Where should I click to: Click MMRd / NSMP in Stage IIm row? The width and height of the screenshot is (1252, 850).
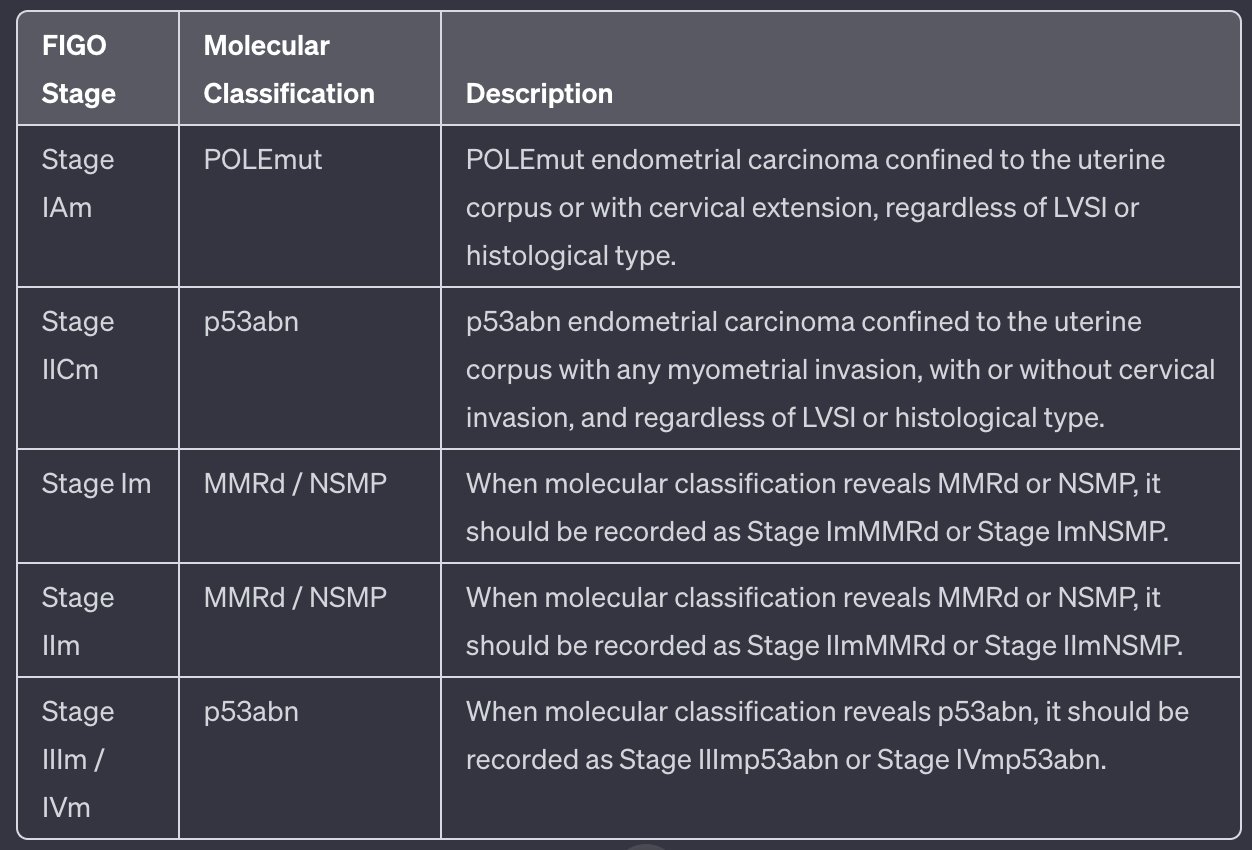[x=295, y=598]
